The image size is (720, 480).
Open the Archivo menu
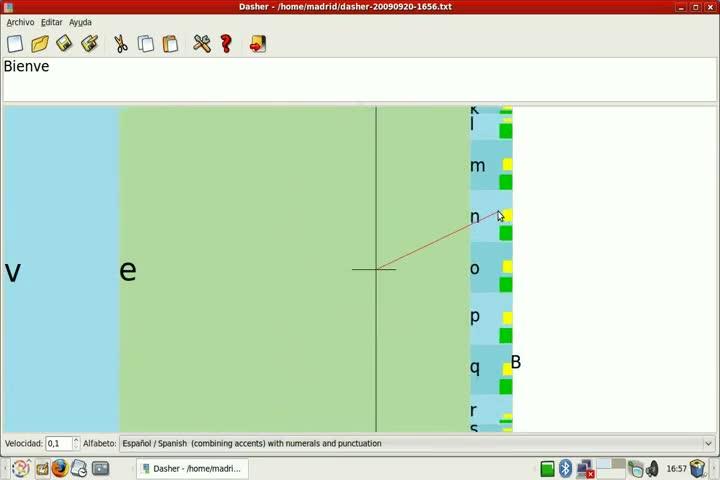[20, 22]
